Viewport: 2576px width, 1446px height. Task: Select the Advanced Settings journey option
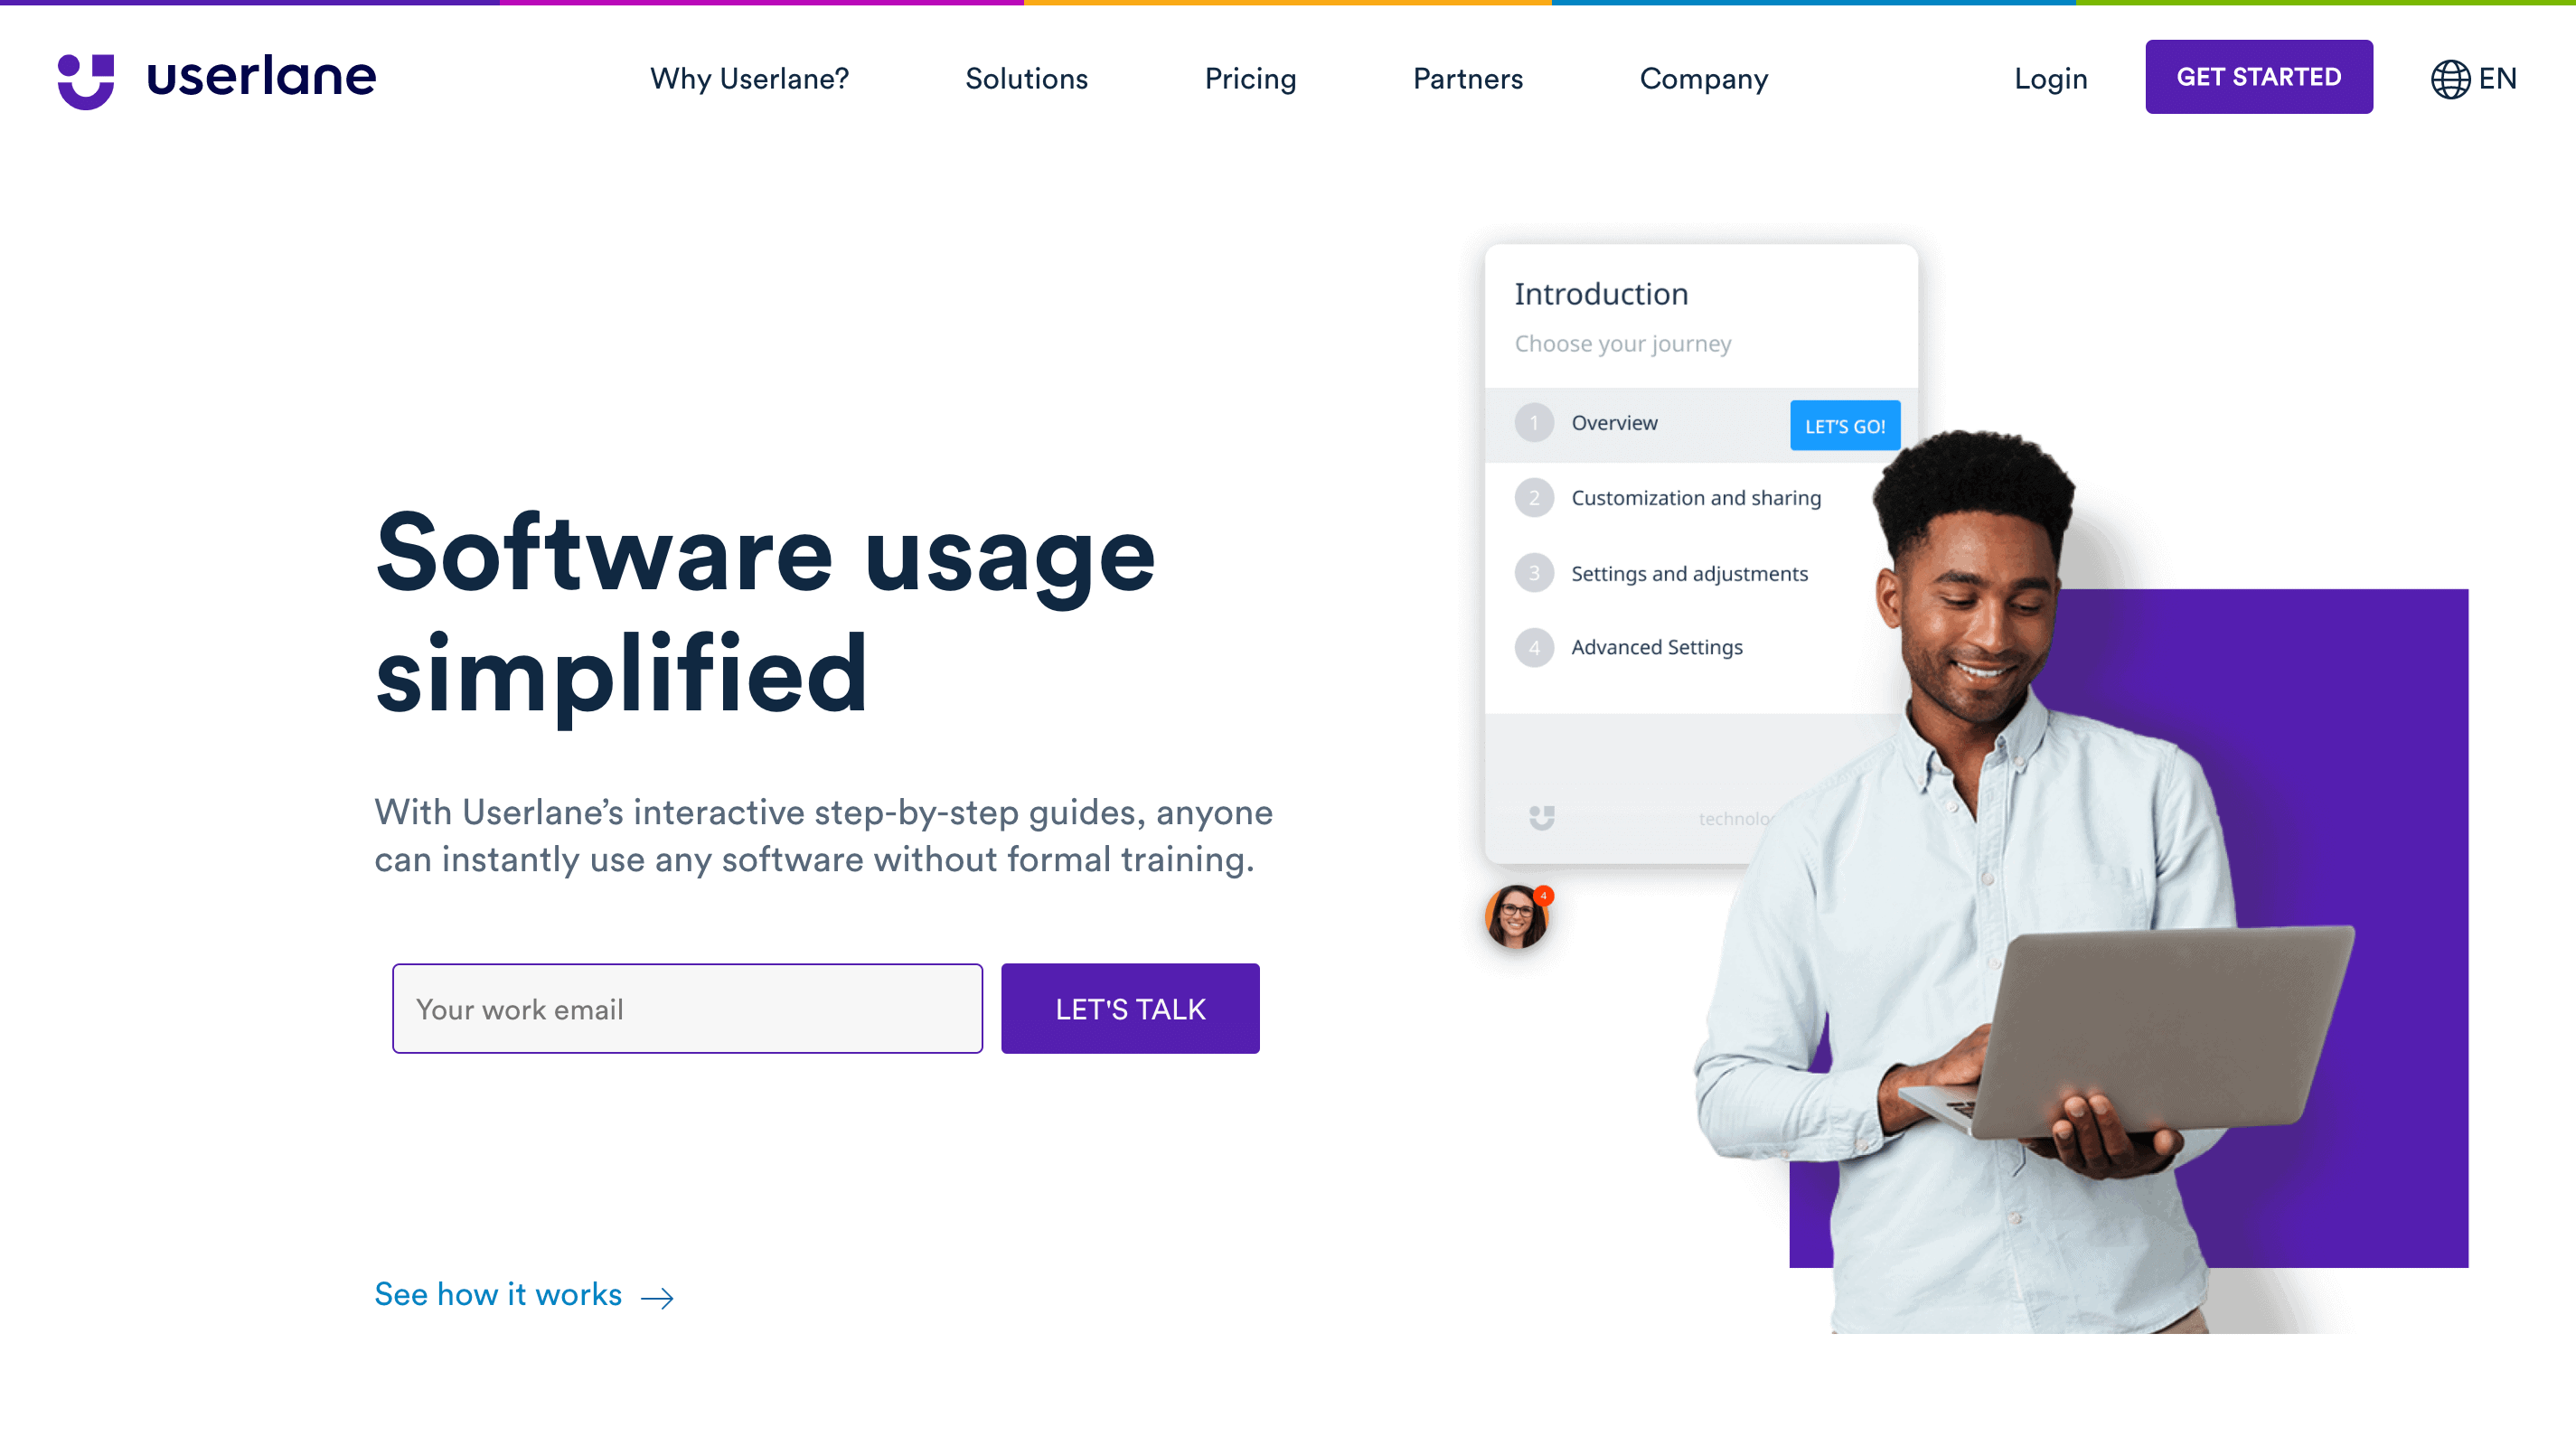click(1656, 646)
